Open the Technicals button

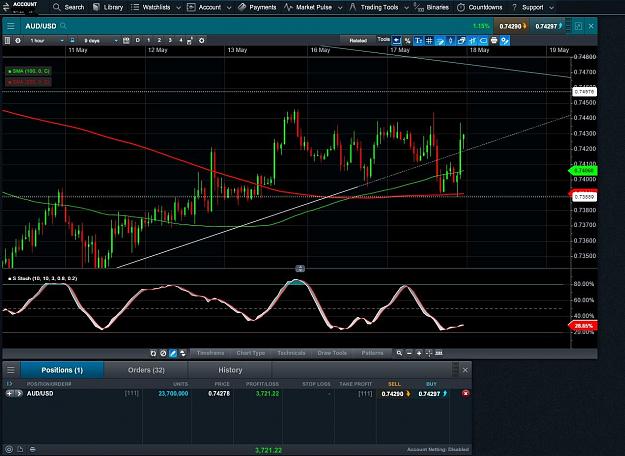click(x=291, y=353)
